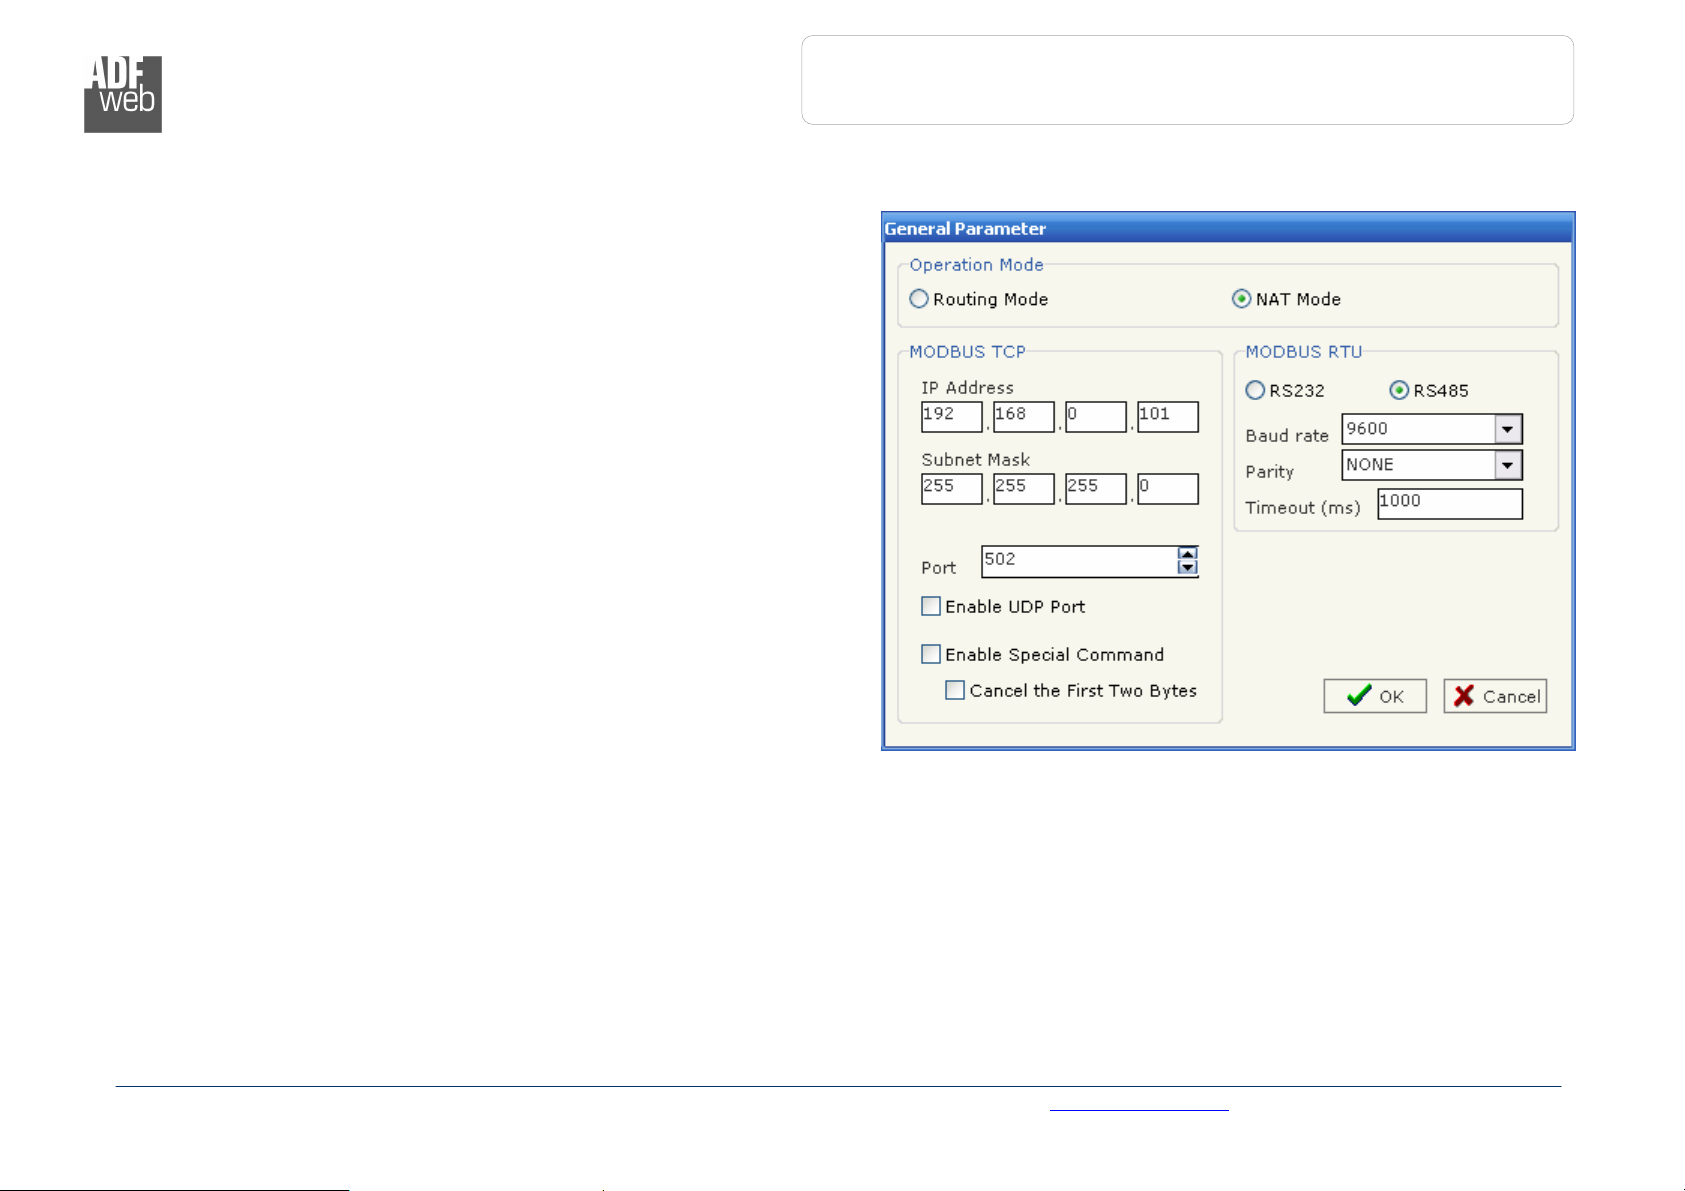Image resolution: width=1685 pixels, height=1191 pixels.
Task: Click the General Parameter title bar
Action: (1228, 228)
